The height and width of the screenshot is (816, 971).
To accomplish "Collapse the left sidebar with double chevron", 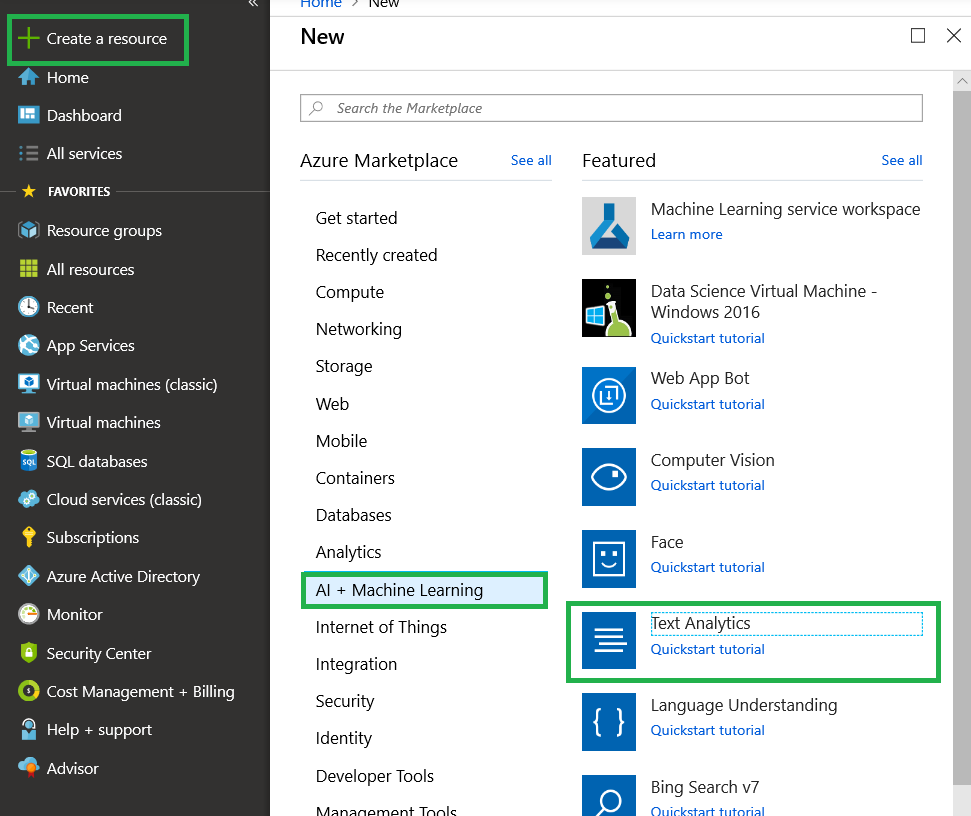I will pos(253,4).
